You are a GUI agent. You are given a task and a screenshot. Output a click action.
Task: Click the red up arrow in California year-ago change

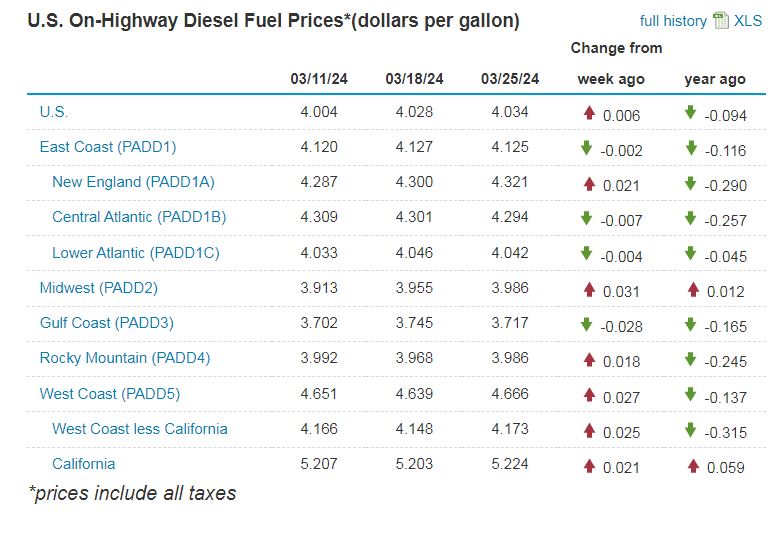[692, 465]
